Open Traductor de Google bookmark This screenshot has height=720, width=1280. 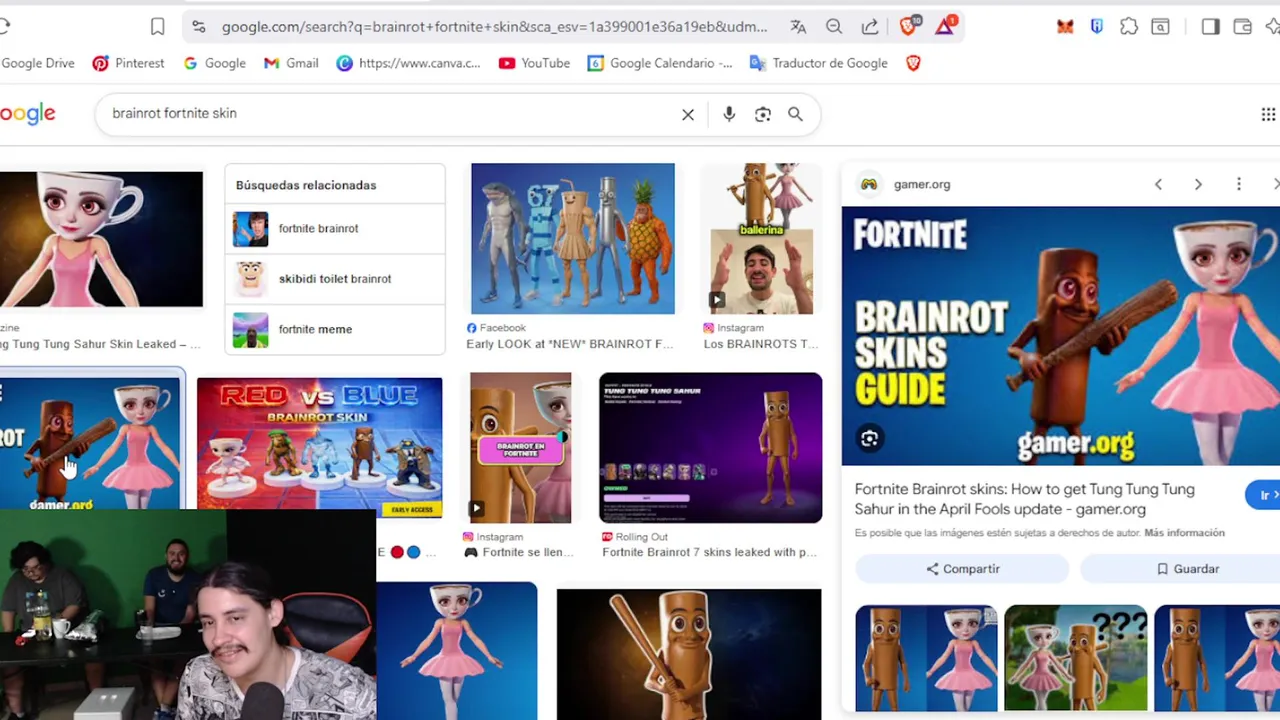point(819,63)
